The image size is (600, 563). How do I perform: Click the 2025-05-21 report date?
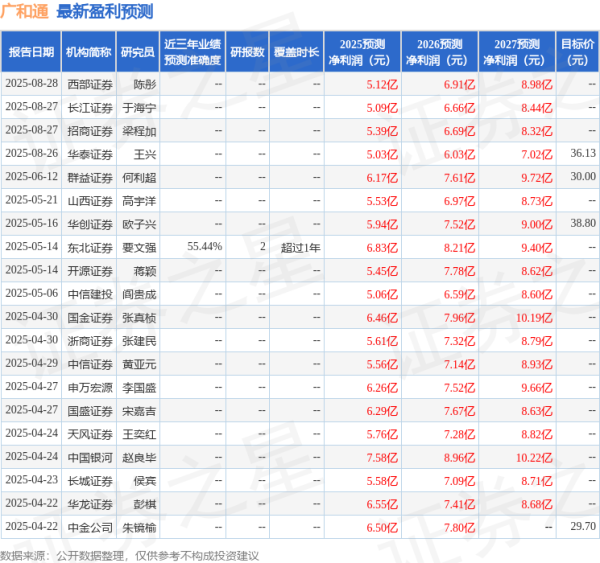coord(31,200)
